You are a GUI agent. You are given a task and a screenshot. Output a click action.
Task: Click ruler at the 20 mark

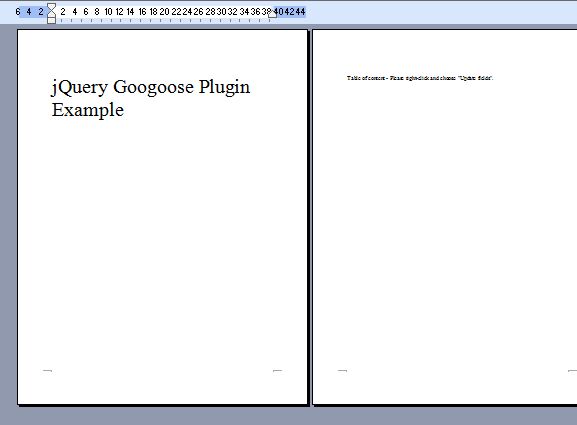(164, 12)
